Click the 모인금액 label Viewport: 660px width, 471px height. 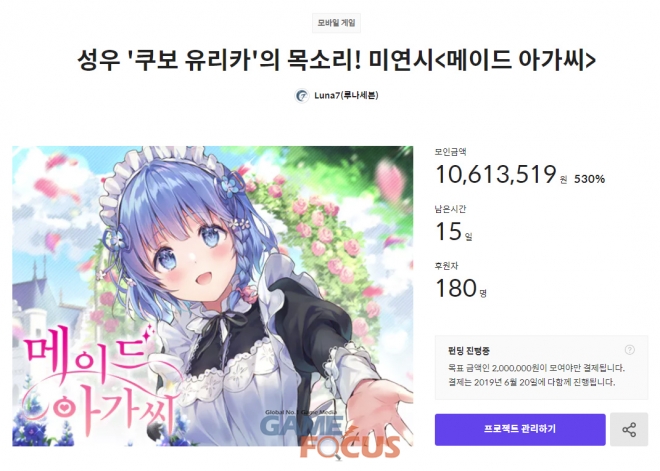450,152
